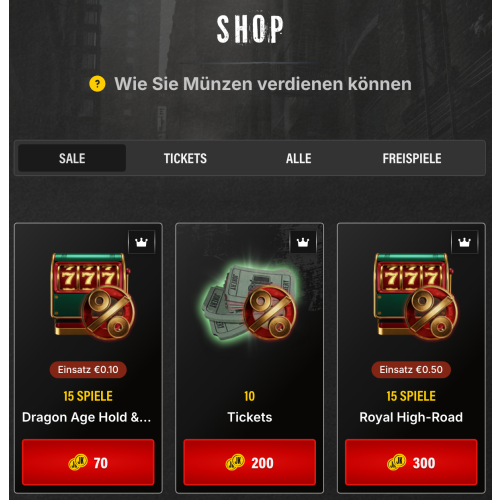Click the yellow question mark help icon
The height and width of the screenshot is (500, 500).
(x=97, y=84)
